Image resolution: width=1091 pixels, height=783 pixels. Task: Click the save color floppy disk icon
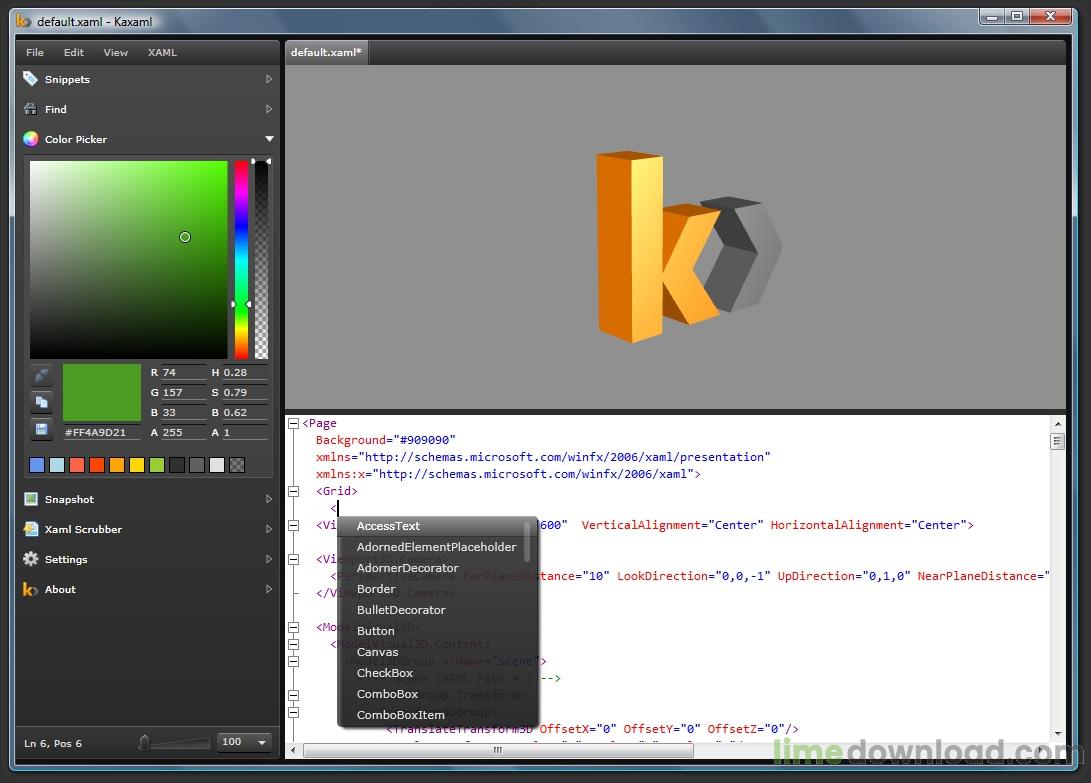pyautogui.click(x=41, y=429)
